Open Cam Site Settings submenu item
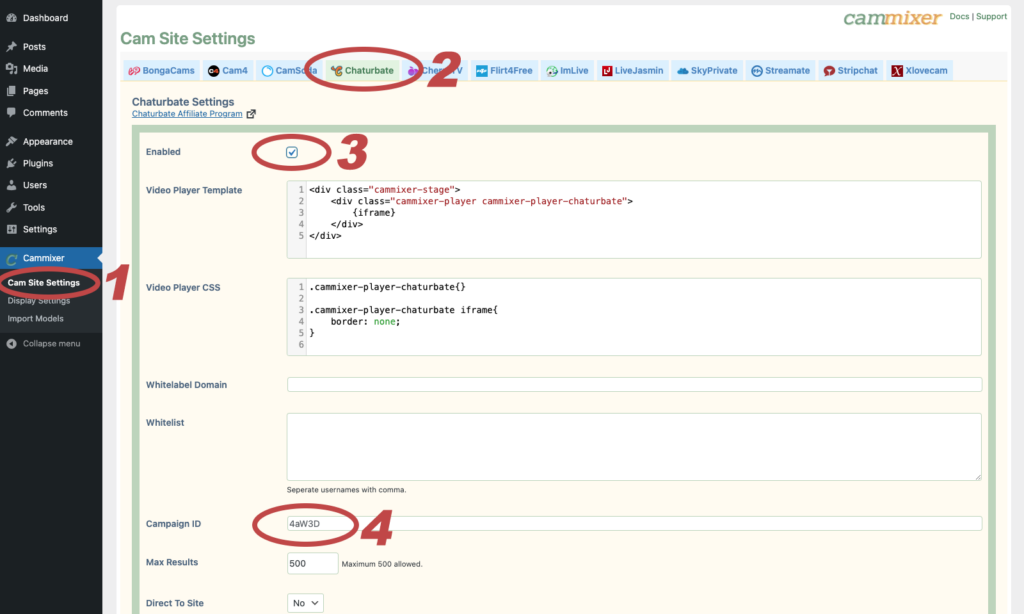Screen dimensions: 1024x614 (44, 283)
